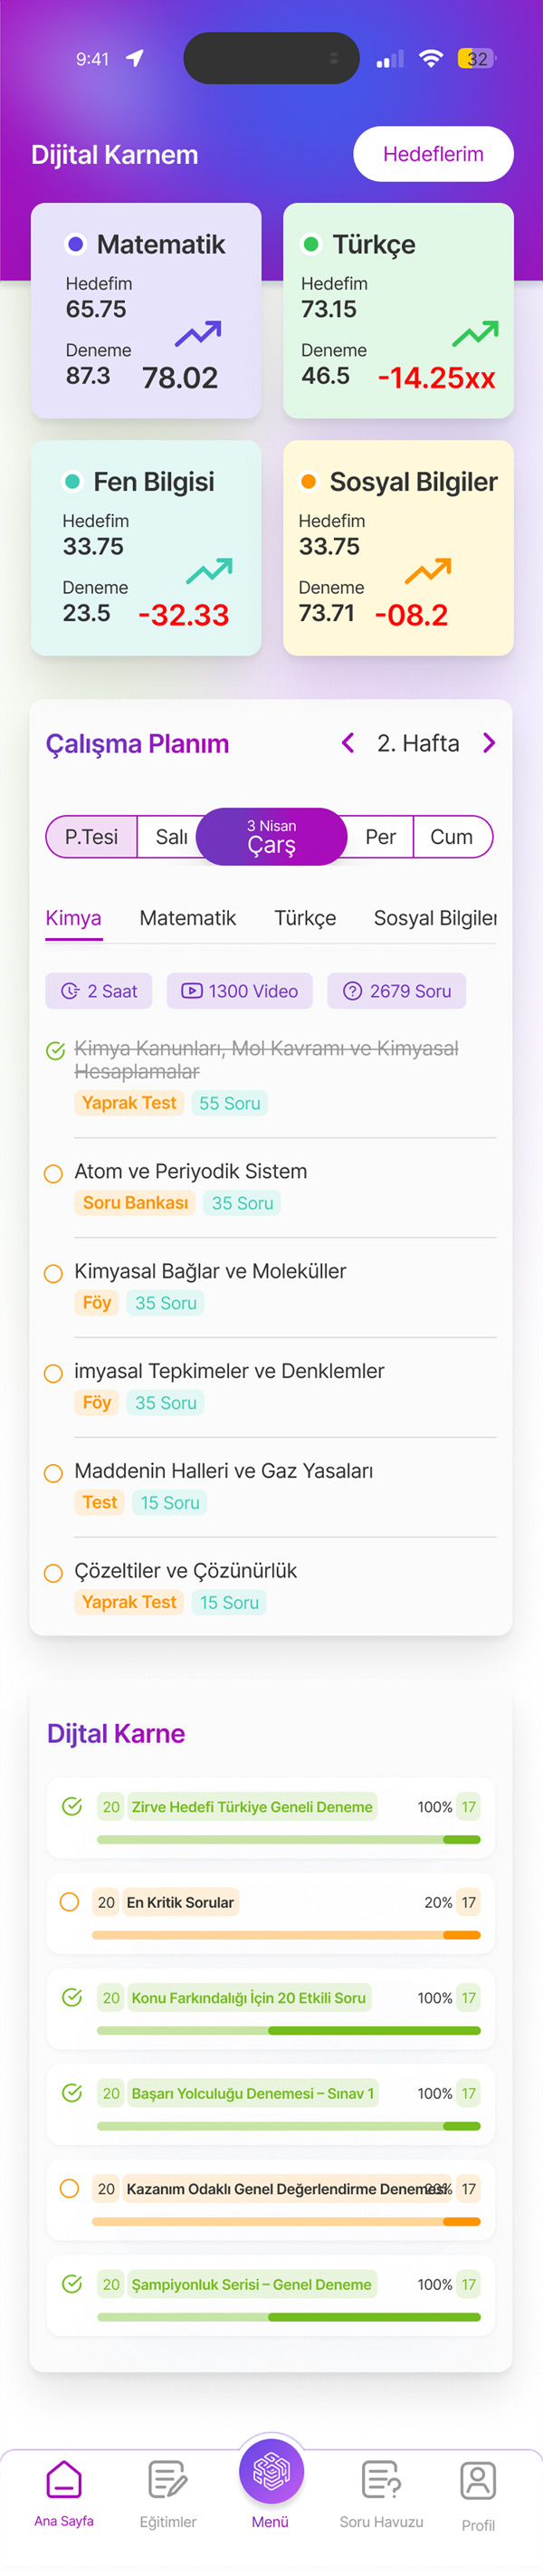Select the Çözeltiler ve Çözünürlük list item

coord(185,1571)
